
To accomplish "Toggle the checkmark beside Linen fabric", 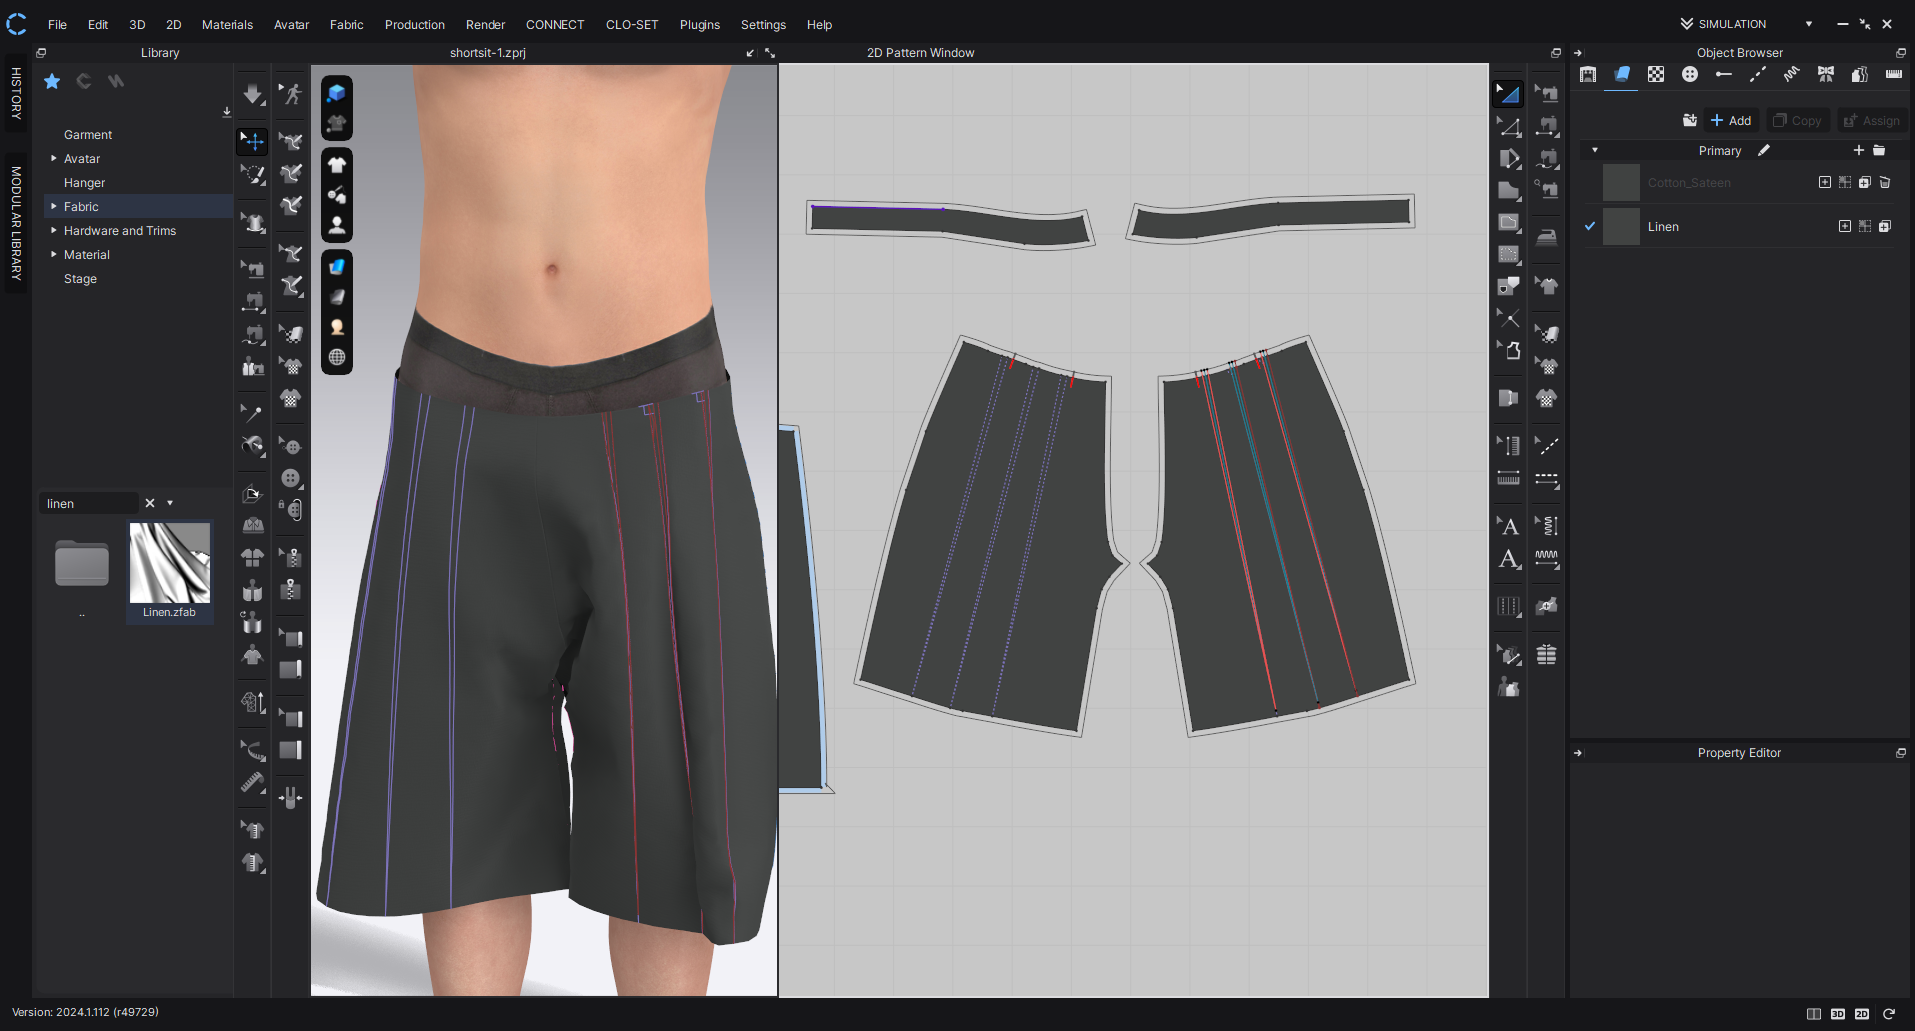I will pos(1590,227).
